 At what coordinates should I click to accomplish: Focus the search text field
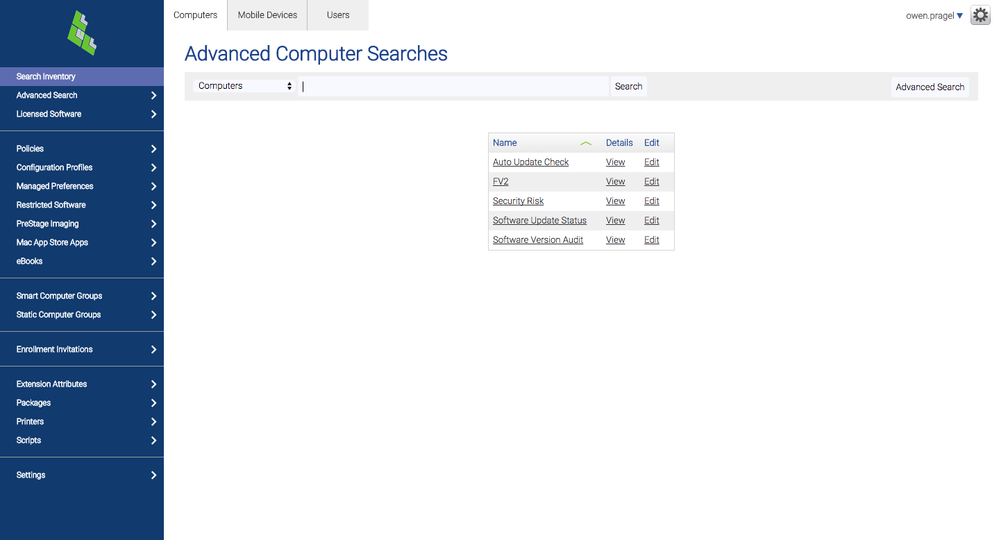click(x=453, y=86)
